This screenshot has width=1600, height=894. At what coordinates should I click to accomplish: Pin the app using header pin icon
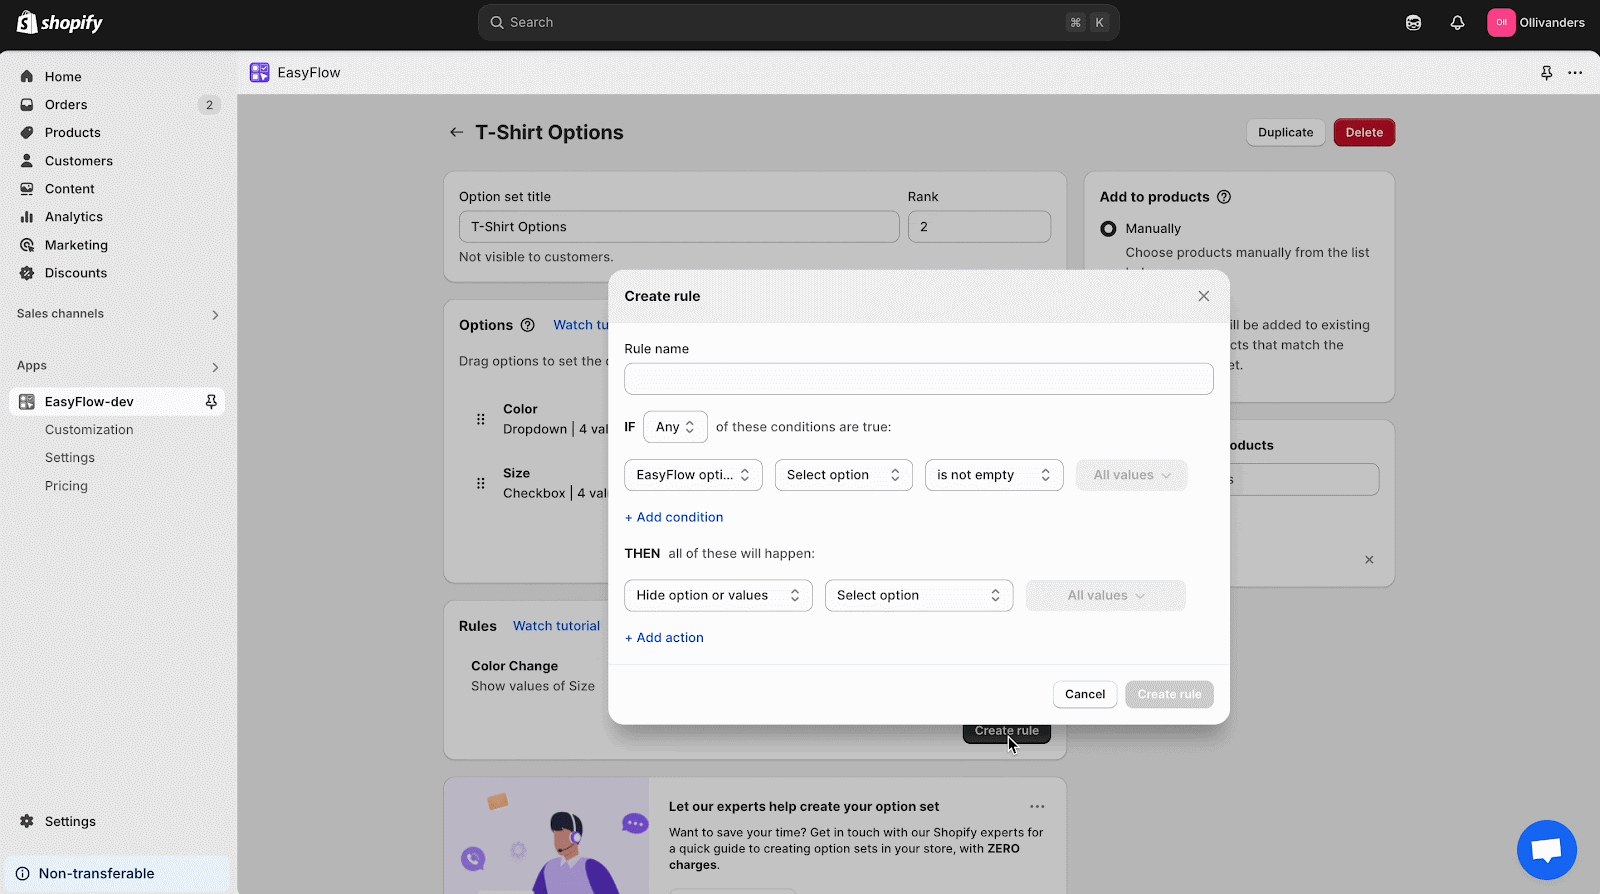point(1546,73)
